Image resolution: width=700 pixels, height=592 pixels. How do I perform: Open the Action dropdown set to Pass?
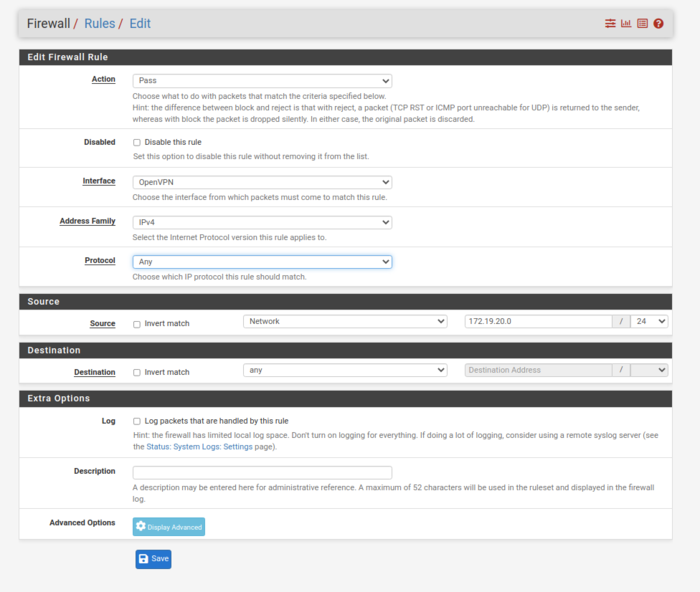[x=262, y=81]
